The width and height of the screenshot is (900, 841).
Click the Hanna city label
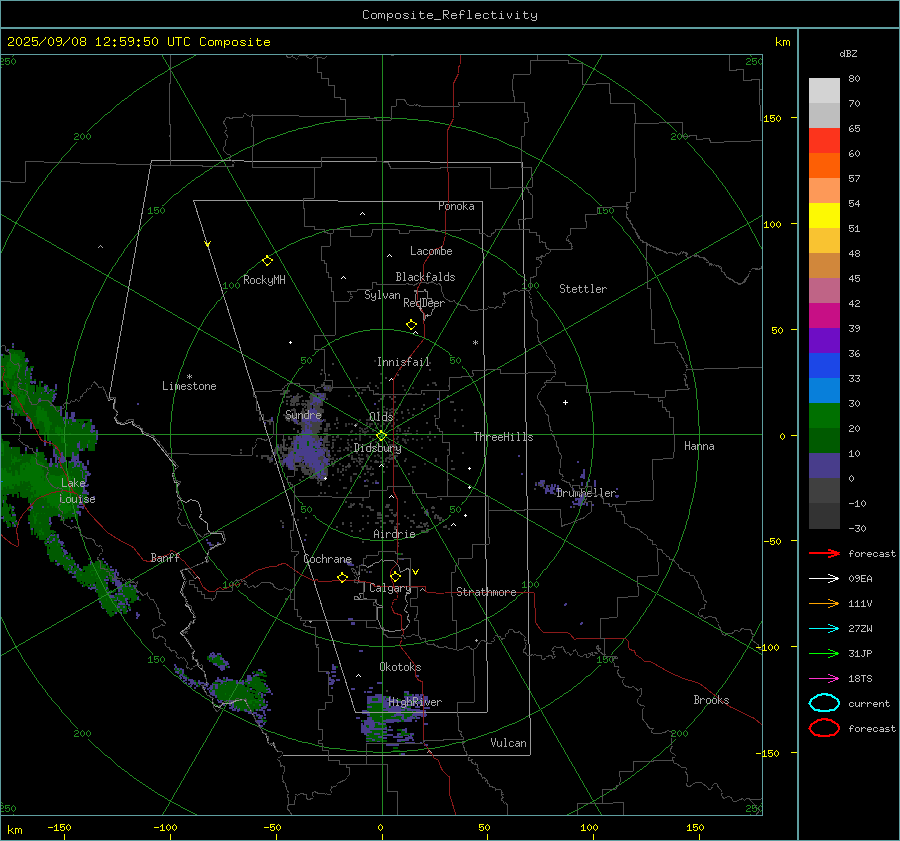click(x=699, y=446)
